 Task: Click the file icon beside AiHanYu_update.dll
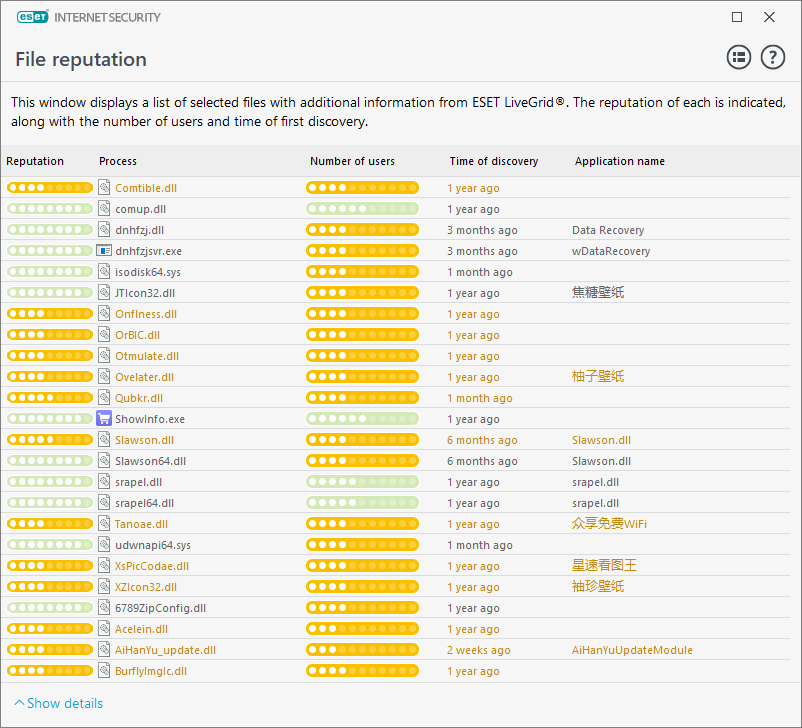tap(104, 649)
